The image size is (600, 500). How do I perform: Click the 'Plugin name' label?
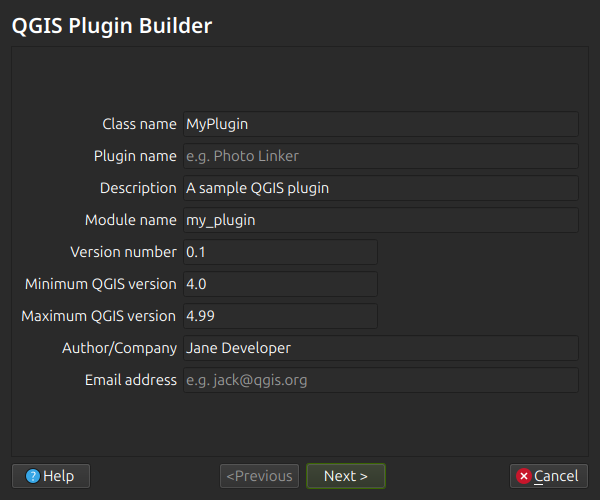135,156
